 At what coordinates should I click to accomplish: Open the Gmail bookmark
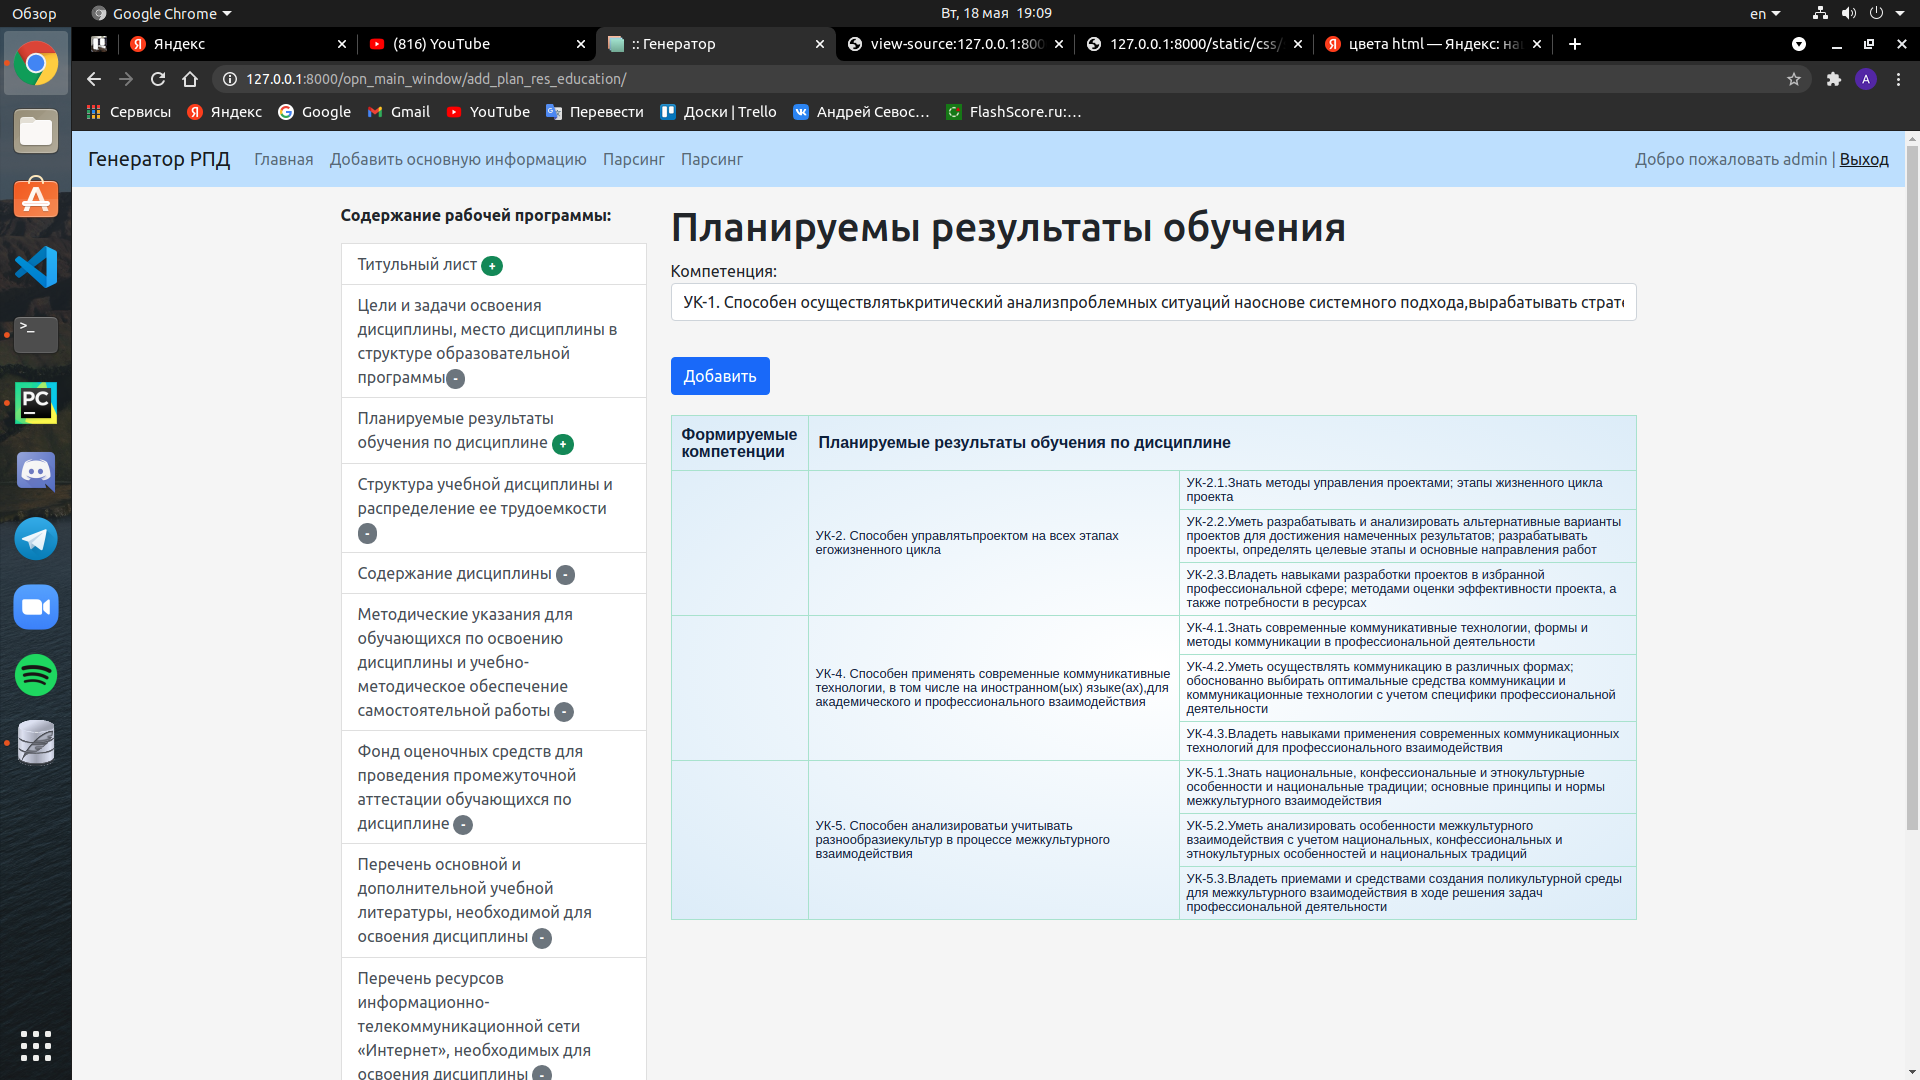(x=399, y=112)
